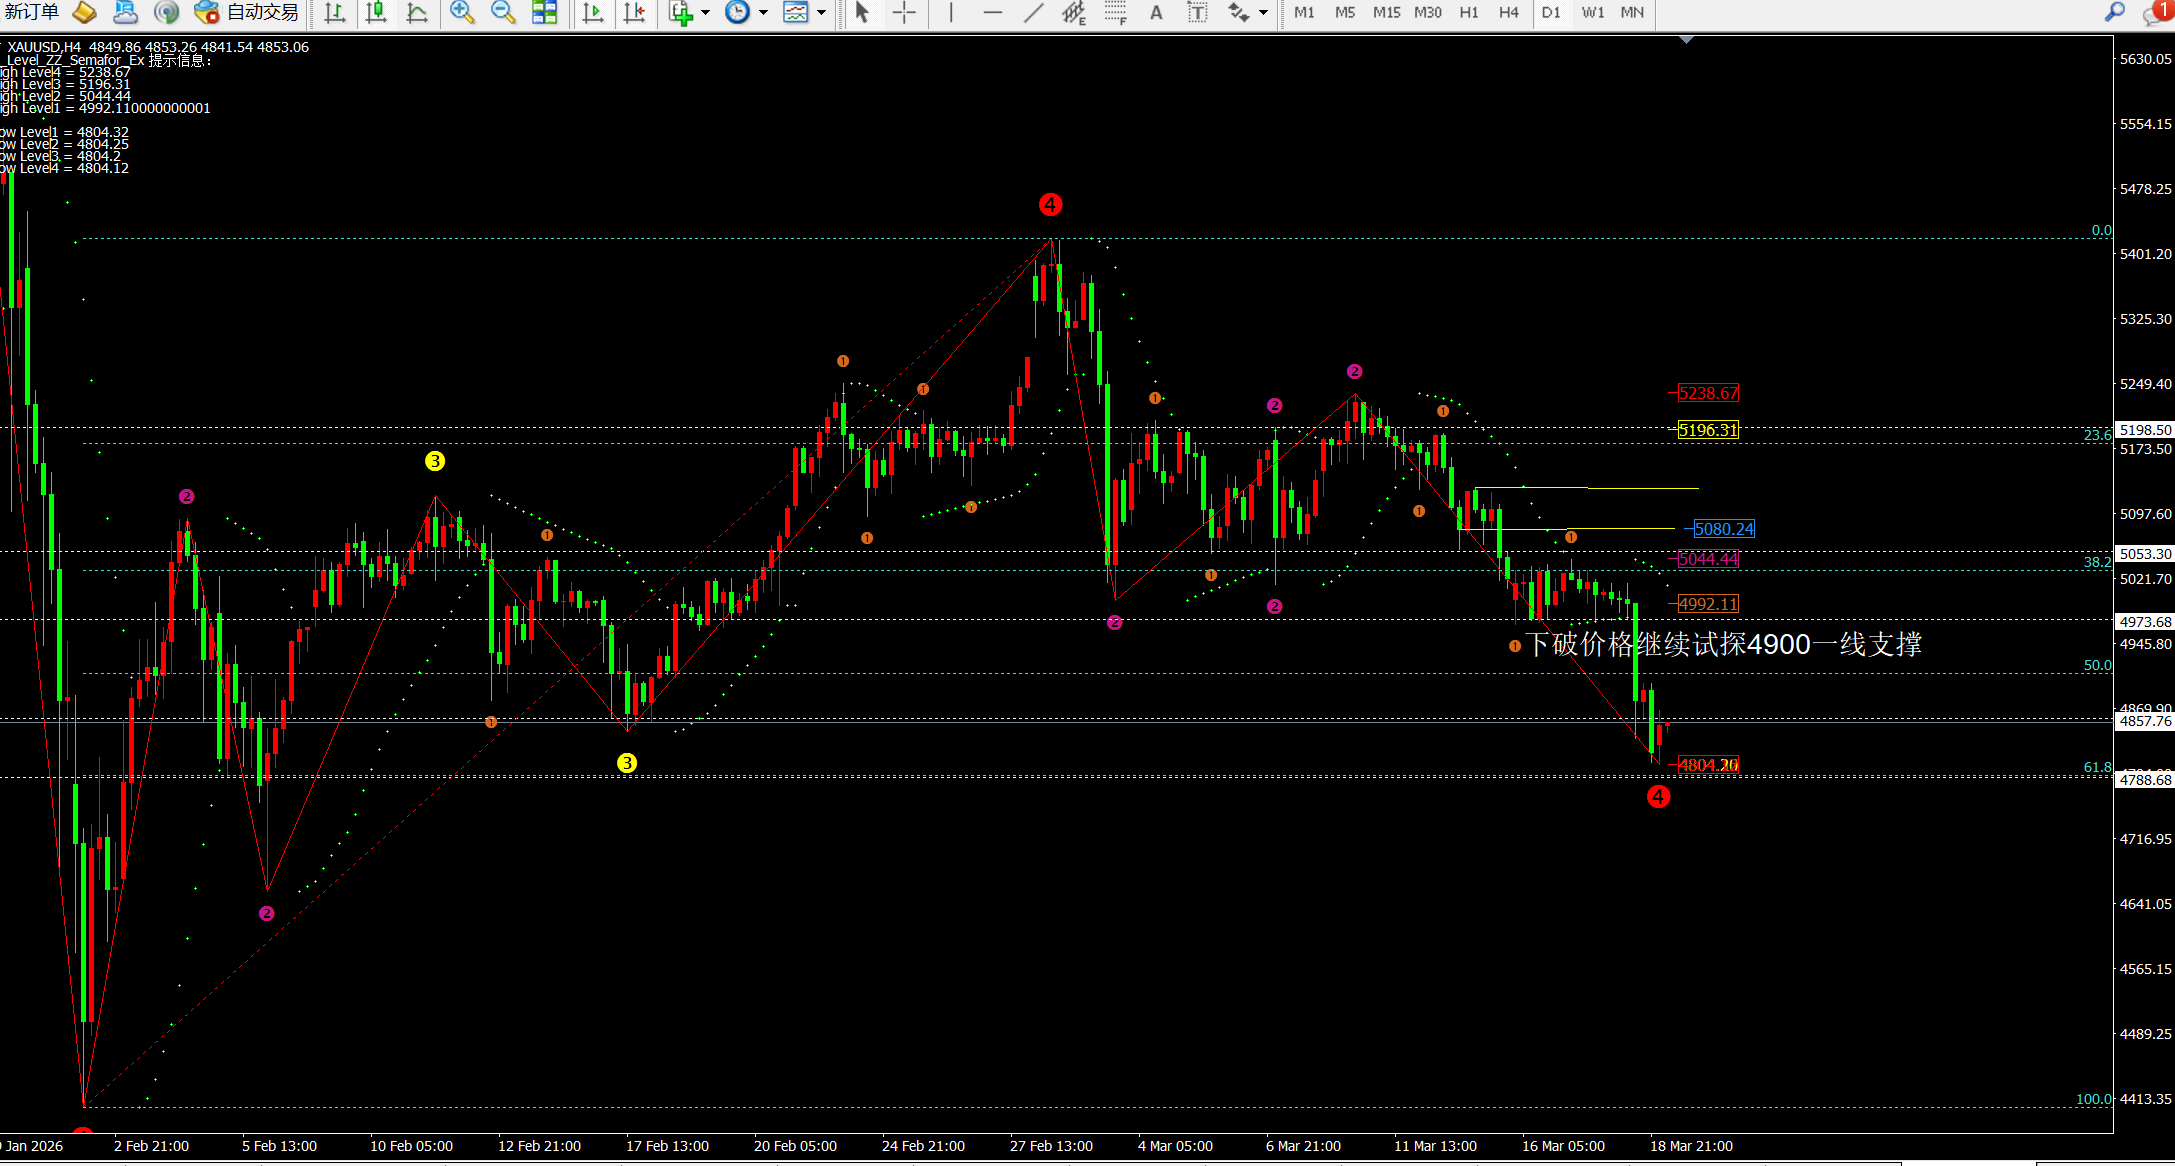Image resolution: width=2175 pixels, height=1166 pixels.
Task: Draw a vertical line tool
Action: (950, 12)
